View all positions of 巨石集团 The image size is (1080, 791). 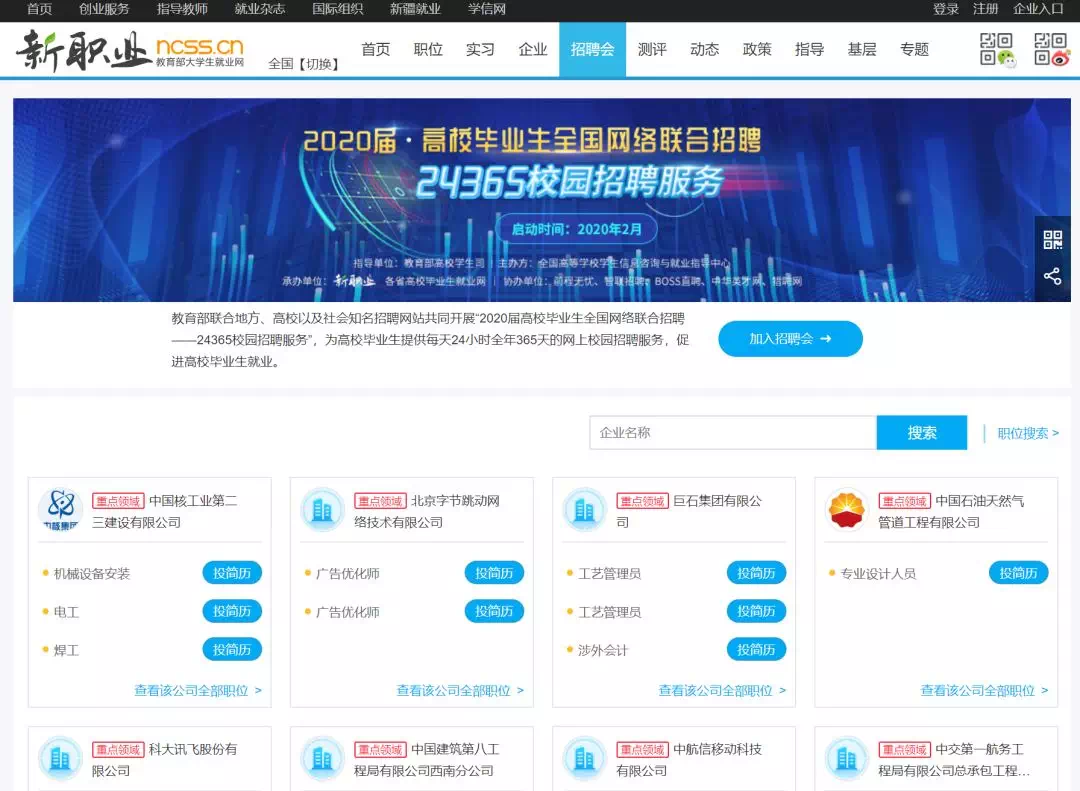pos(722,690)
